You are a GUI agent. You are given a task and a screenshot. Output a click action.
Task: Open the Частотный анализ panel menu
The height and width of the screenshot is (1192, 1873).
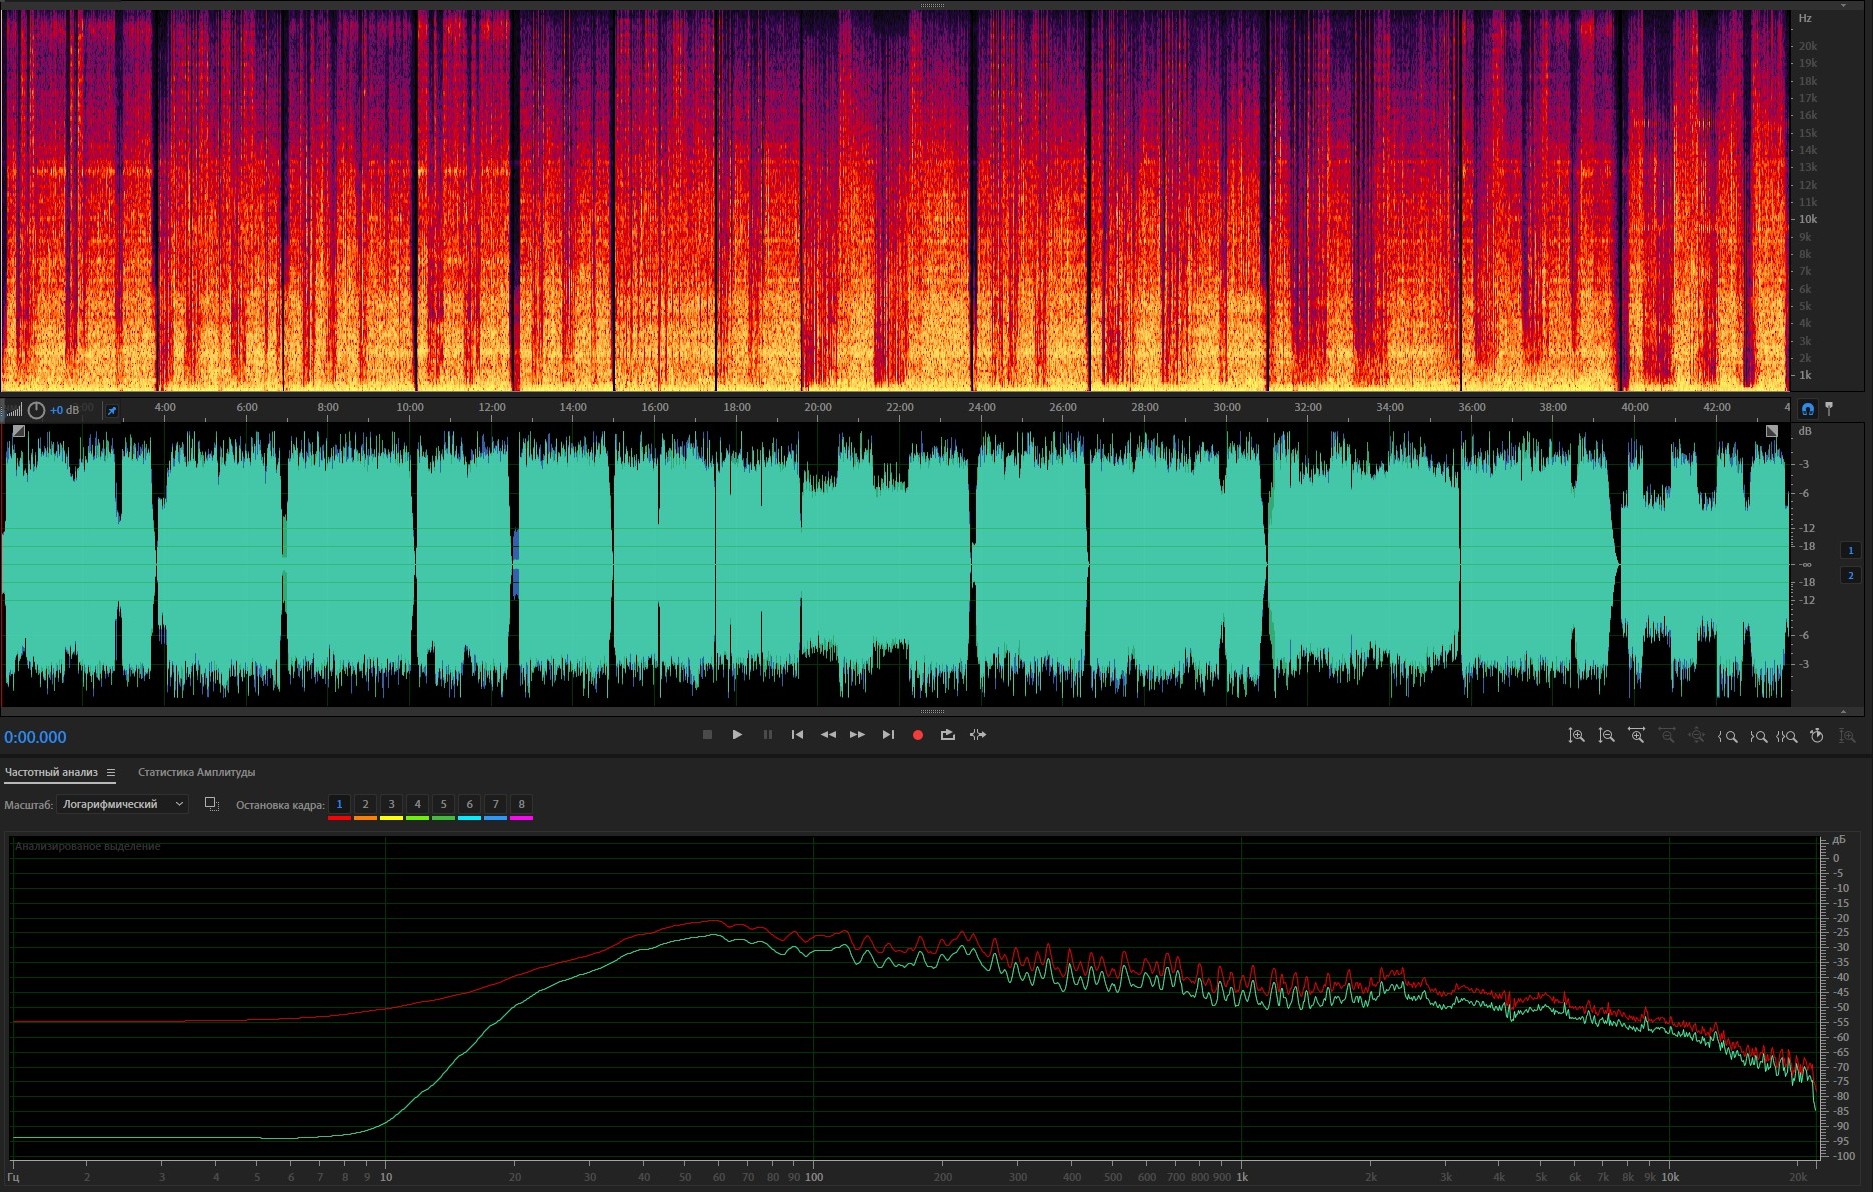tap(111, 773)
